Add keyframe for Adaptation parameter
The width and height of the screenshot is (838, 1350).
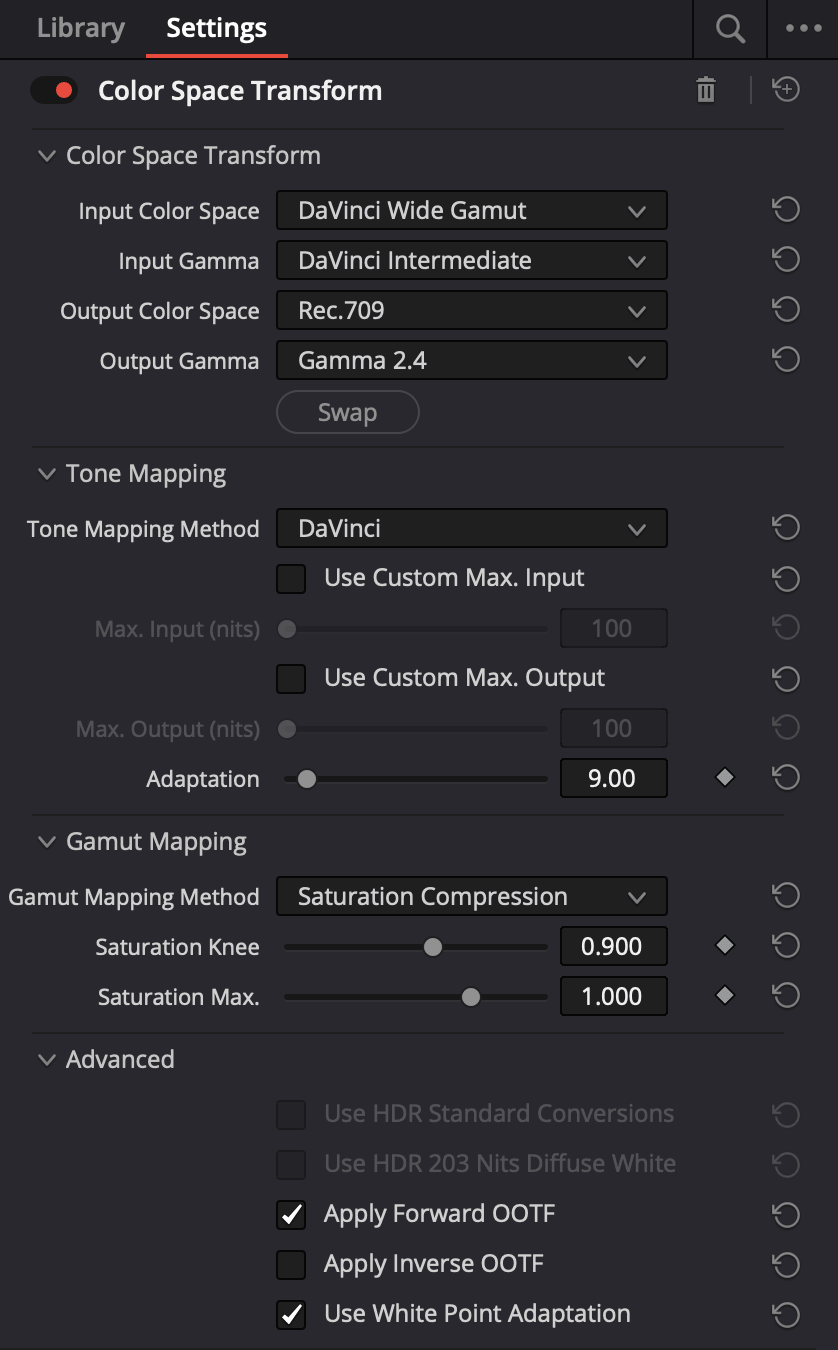725,778
